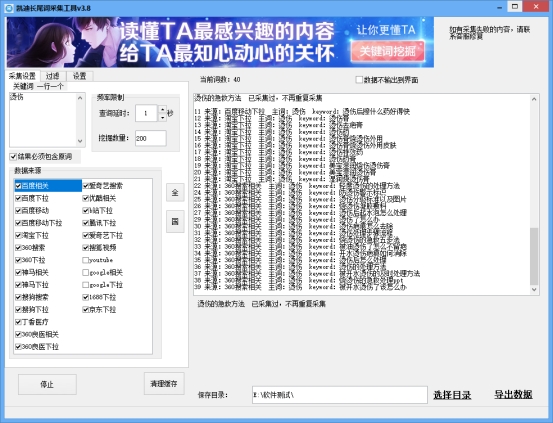Click the app icon in title bar
The width and height of the screenshot is (553, 423).
point(9,8)
